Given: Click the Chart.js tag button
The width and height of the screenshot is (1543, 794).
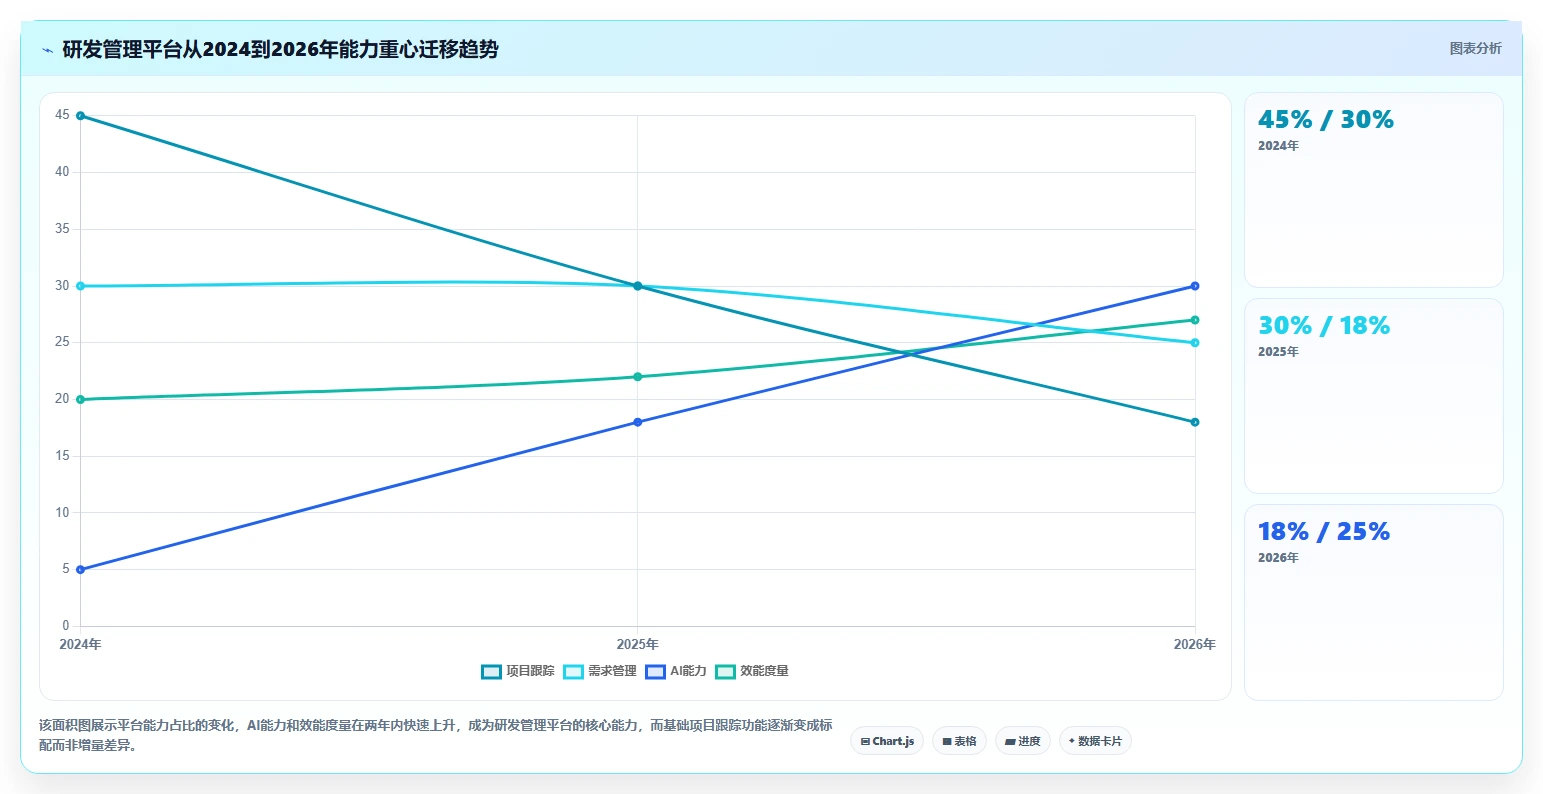Looking at the screenshot, I should click(x=887, y=741).
